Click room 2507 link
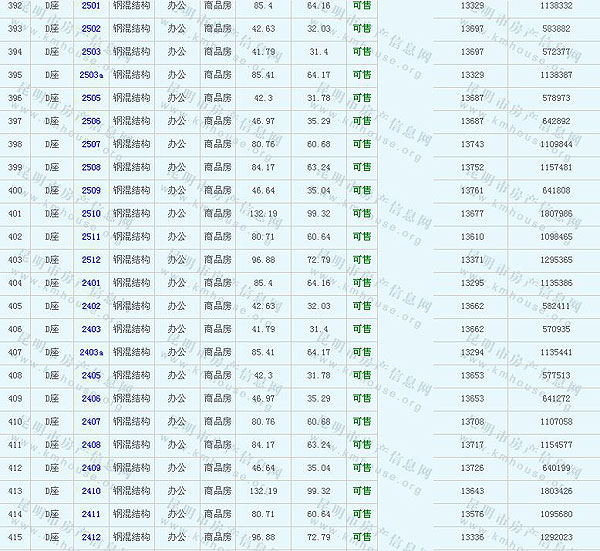600x551 pixels. (91, 144)
